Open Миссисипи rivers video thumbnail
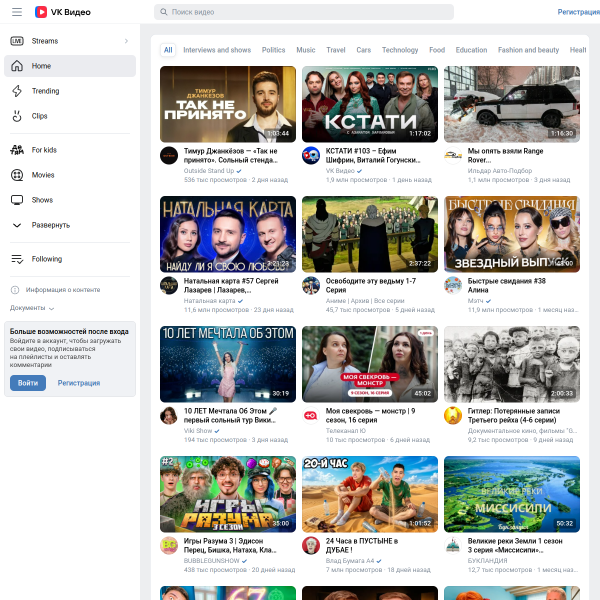 pos(512,494)
